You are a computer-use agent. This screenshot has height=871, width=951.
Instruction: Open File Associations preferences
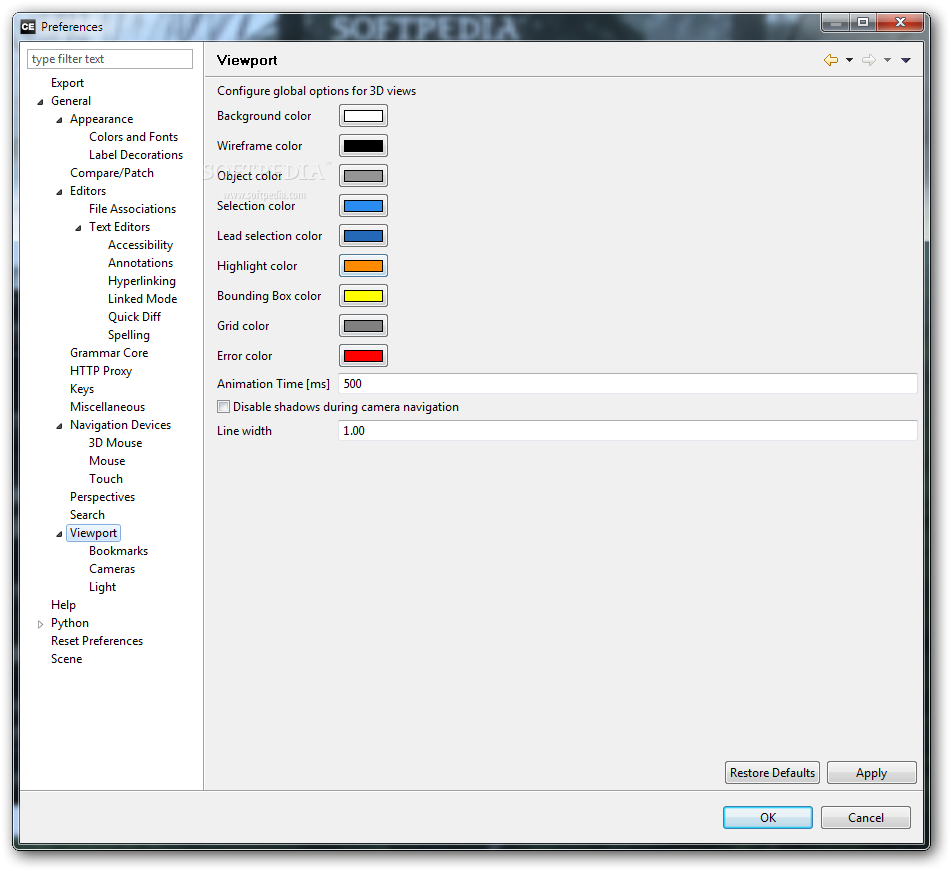click(132, 209)
